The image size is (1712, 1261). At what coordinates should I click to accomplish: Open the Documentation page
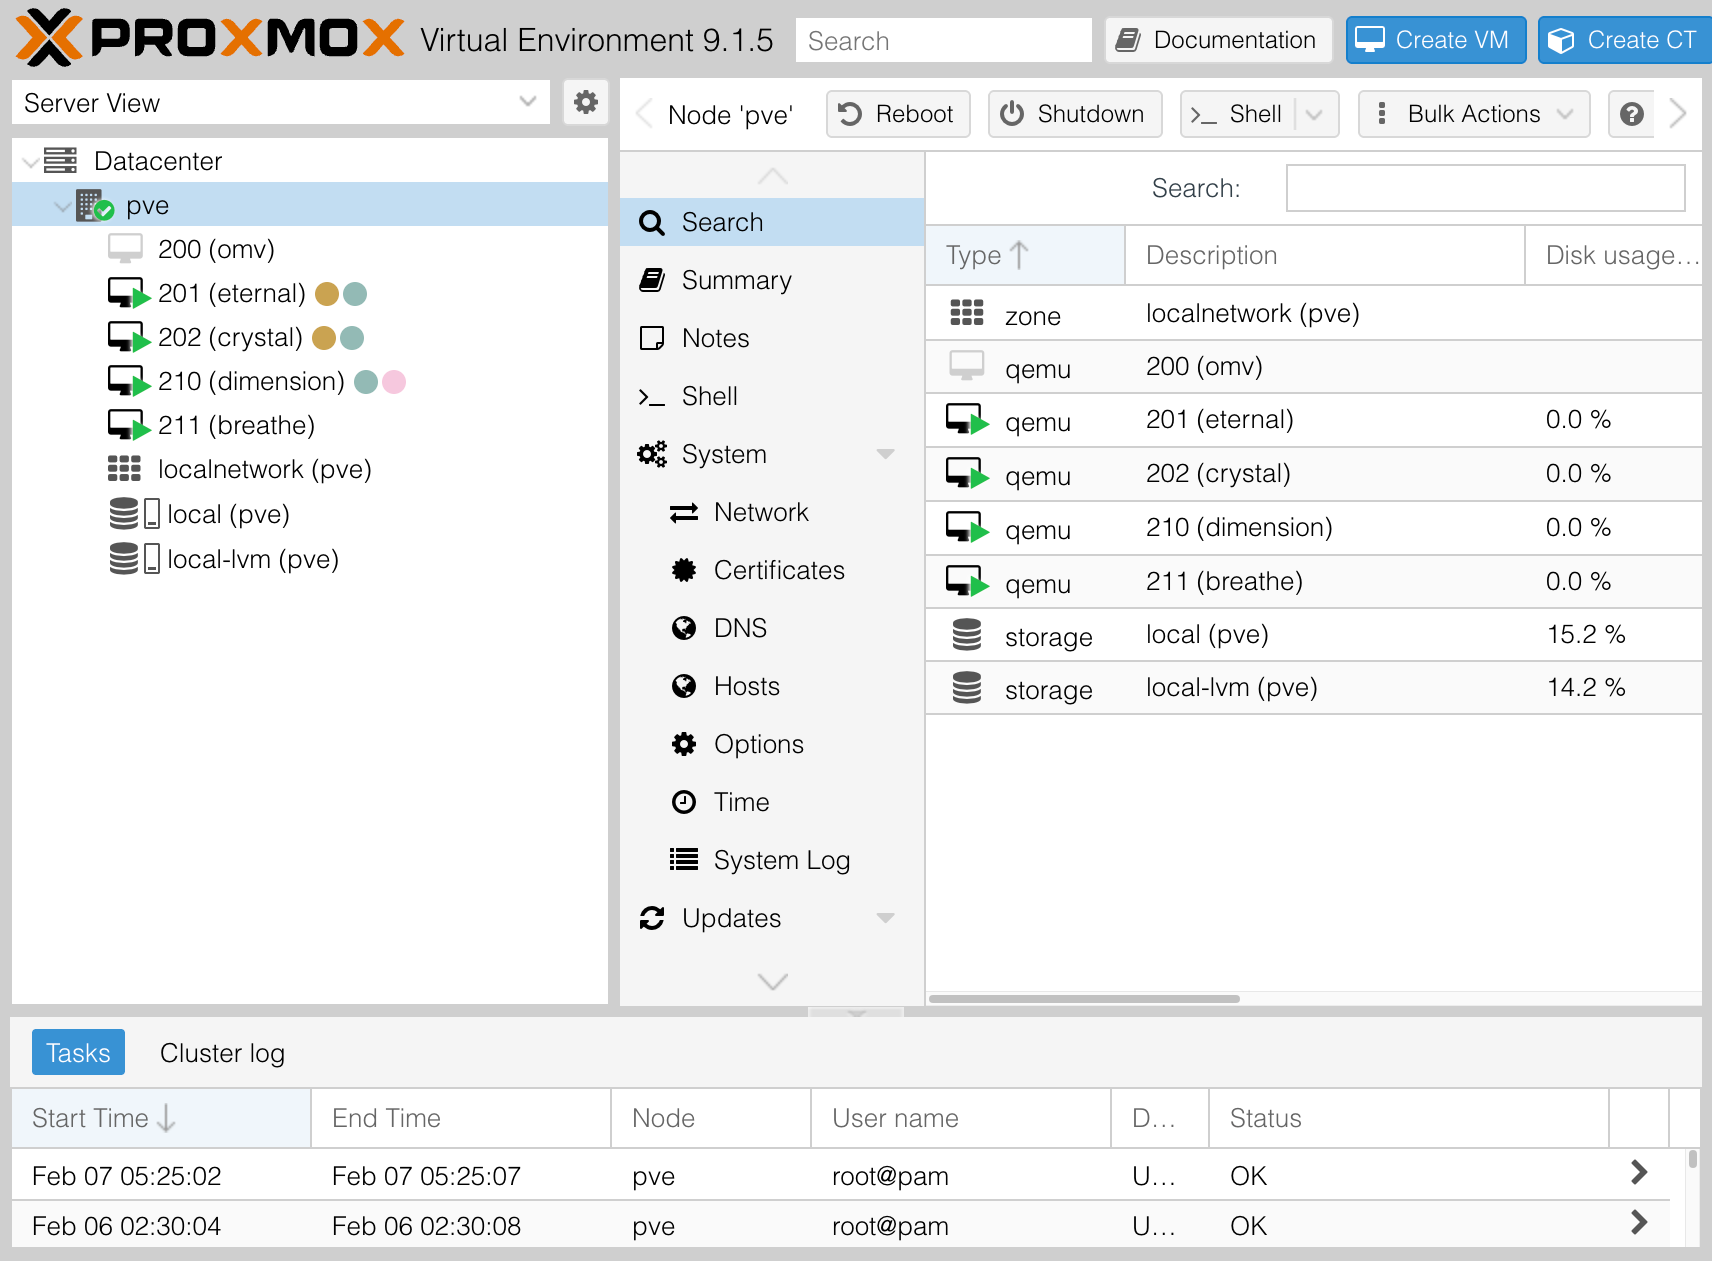[x=1218, y=40]
